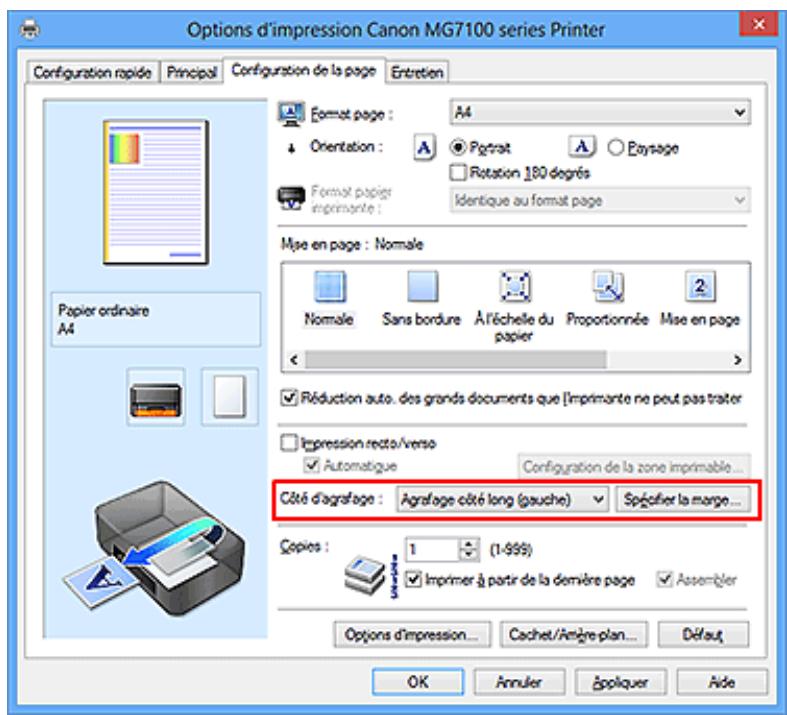Select the Proportionnée layout icon
The image size is (787, 715).
click(x=608, y=287)
